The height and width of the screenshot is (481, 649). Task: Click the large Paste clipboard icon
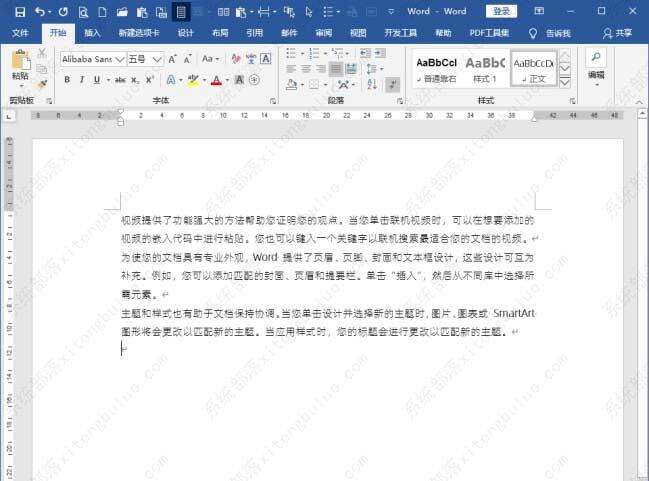pyautogui.click(x=20, y=60)
